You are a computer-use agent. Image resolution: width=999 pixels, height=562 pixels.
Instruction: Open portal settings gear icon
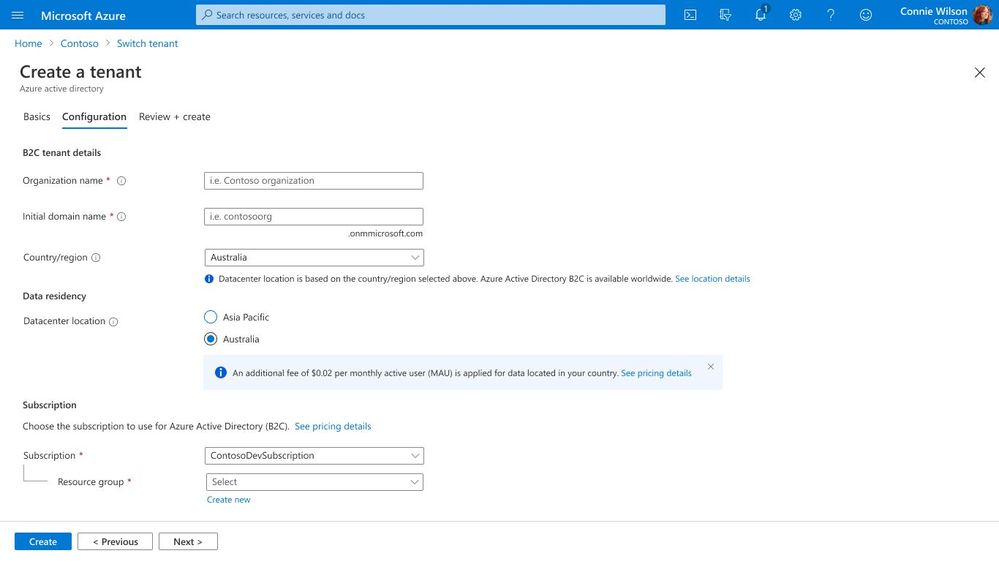pos(795,15)
